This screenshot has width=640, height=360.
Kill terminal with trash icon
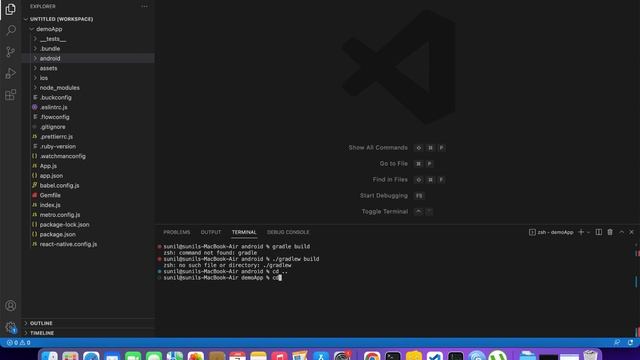coord(610,232)
